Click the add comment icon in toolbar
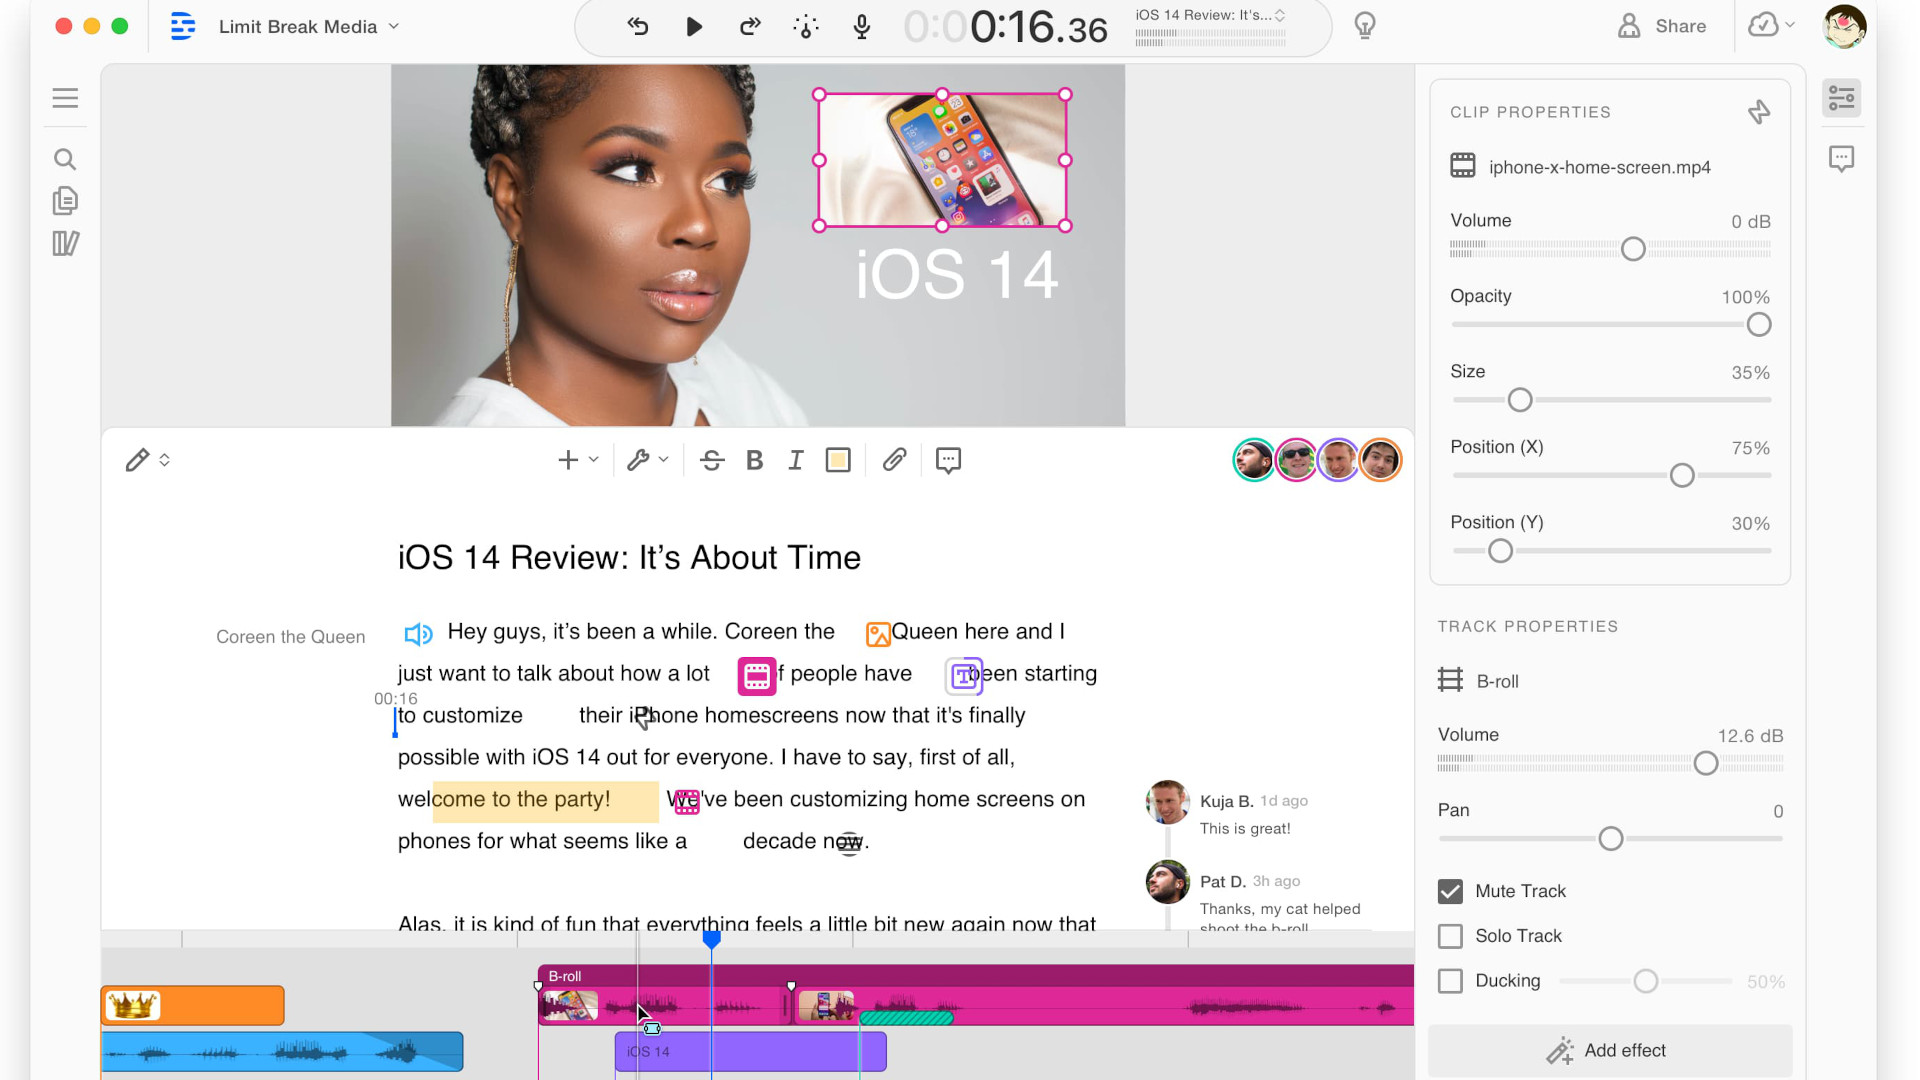Viewport: 1920px width, 1080px height. [x=948, y=460]
